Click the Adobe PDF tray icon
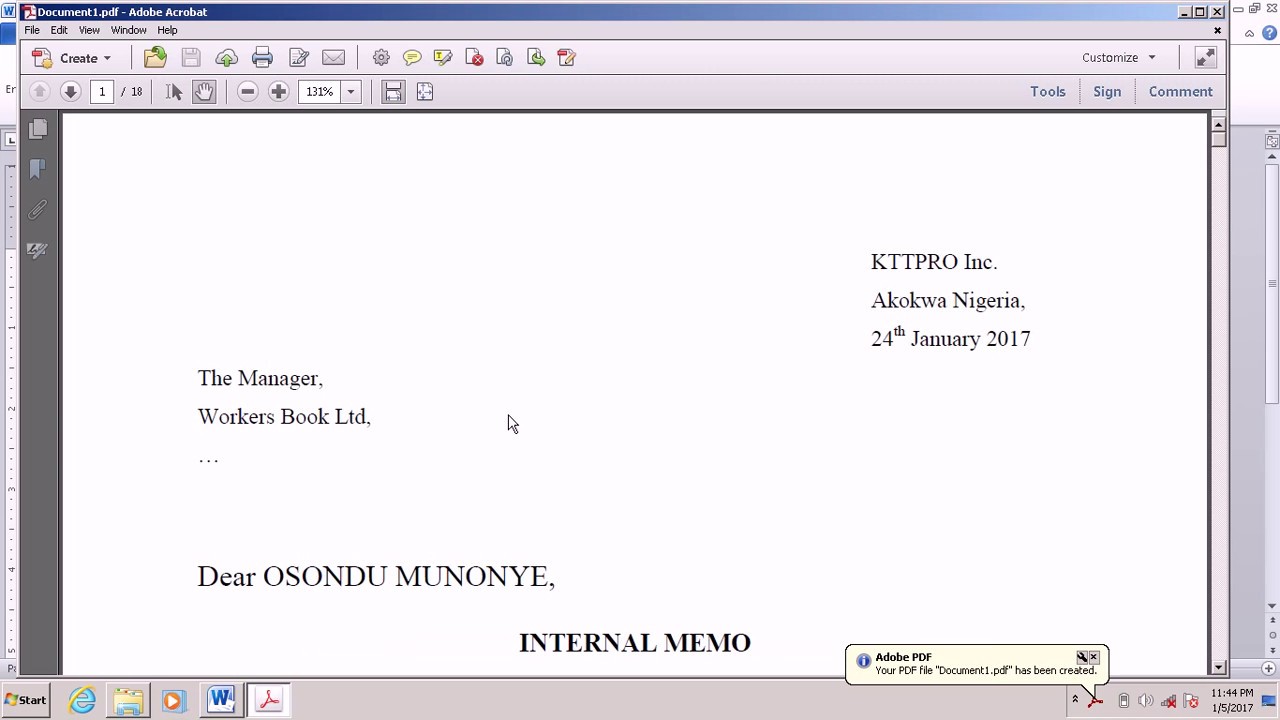This screenshot has width=1280, height=720. pyautogui.click(x=1097, y=701)
